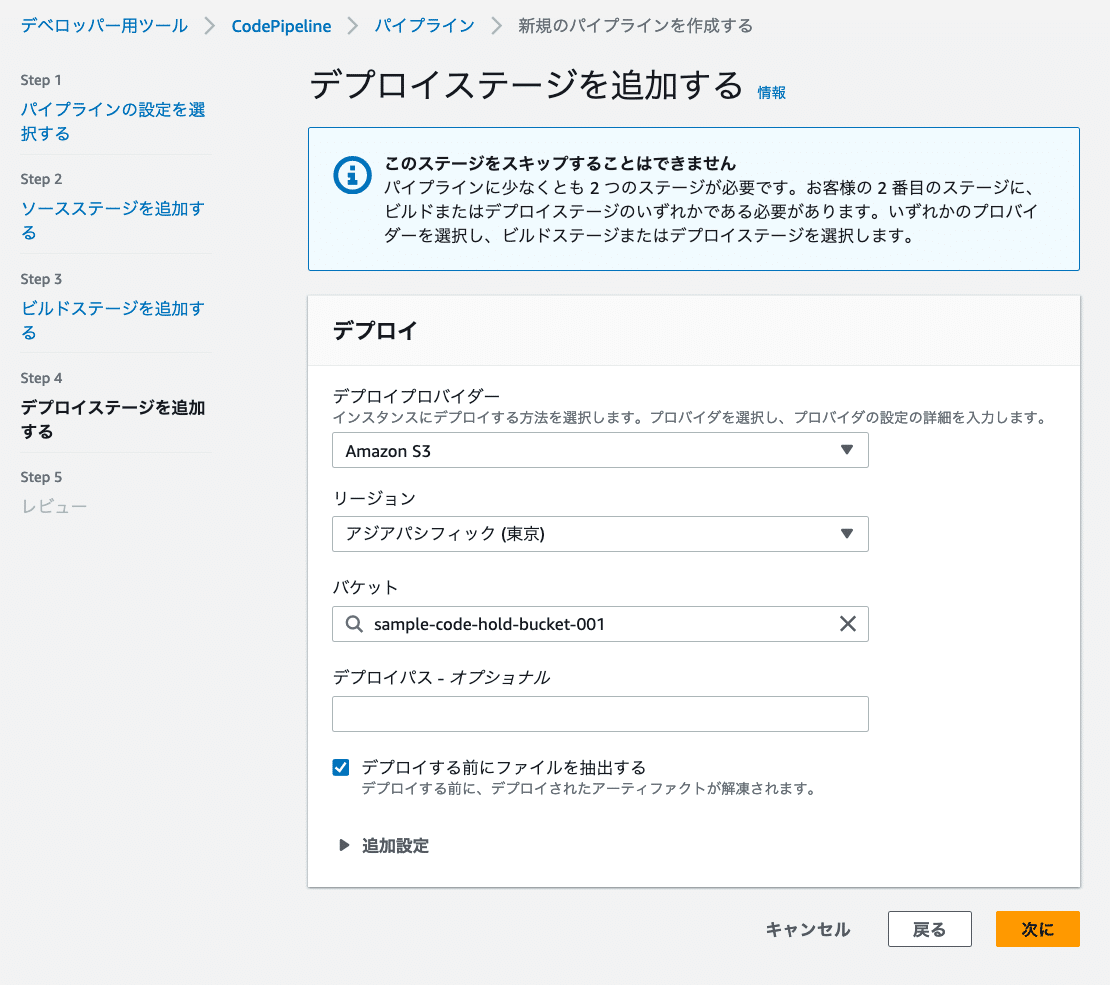Open the アジアパシフィック (東京) region dropdown

(600, 534)
